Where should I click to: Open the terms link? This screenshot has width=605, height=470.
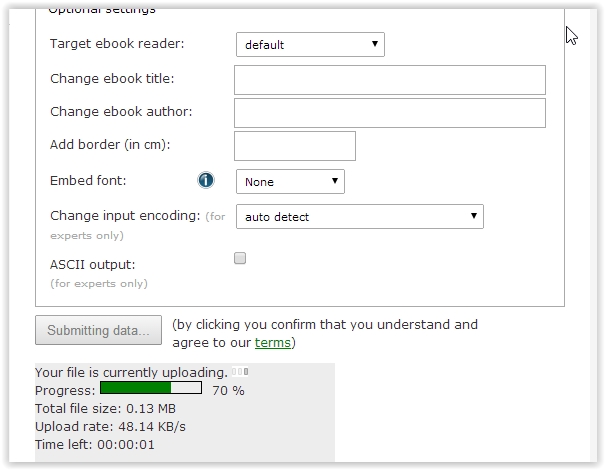[x=272, y=343]
